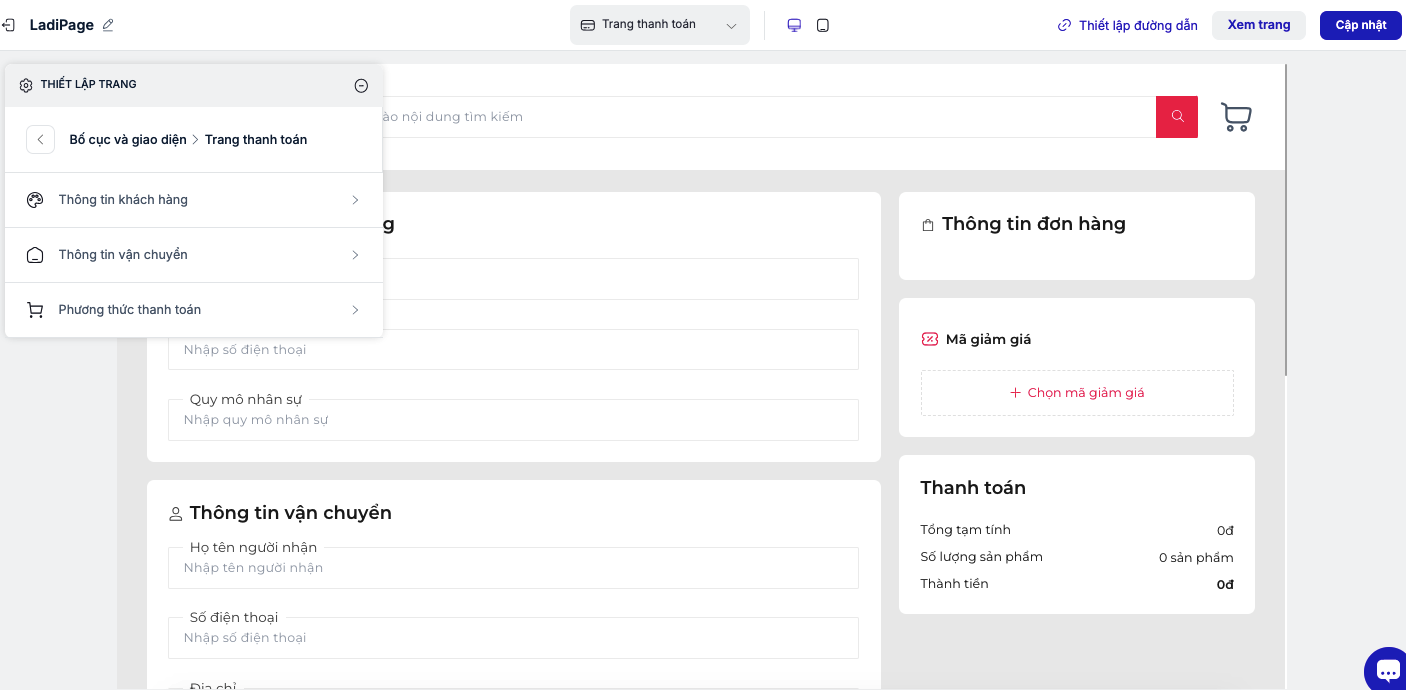Click Thành tiền label
Screen dimensions: 1406x690
(955, 584)
